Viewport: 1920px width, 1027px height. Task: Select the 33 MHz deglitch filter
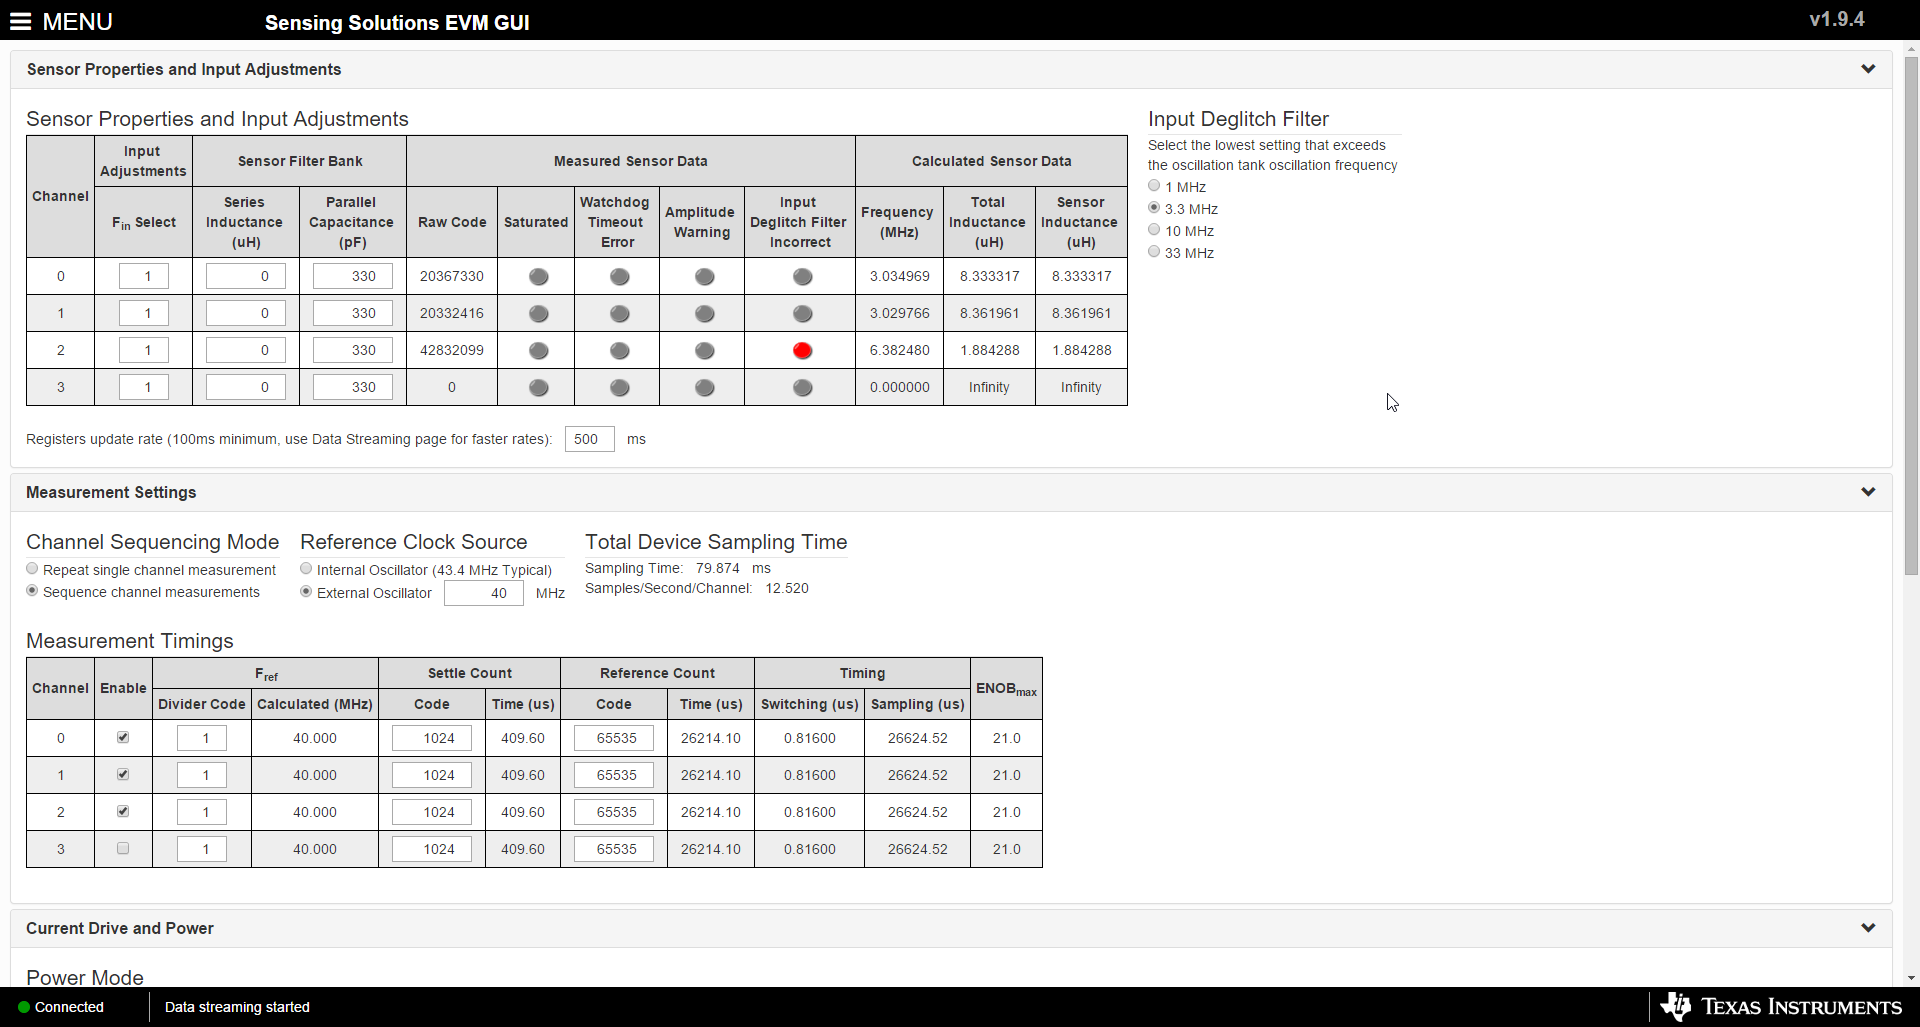click(x=1154, y=252)
